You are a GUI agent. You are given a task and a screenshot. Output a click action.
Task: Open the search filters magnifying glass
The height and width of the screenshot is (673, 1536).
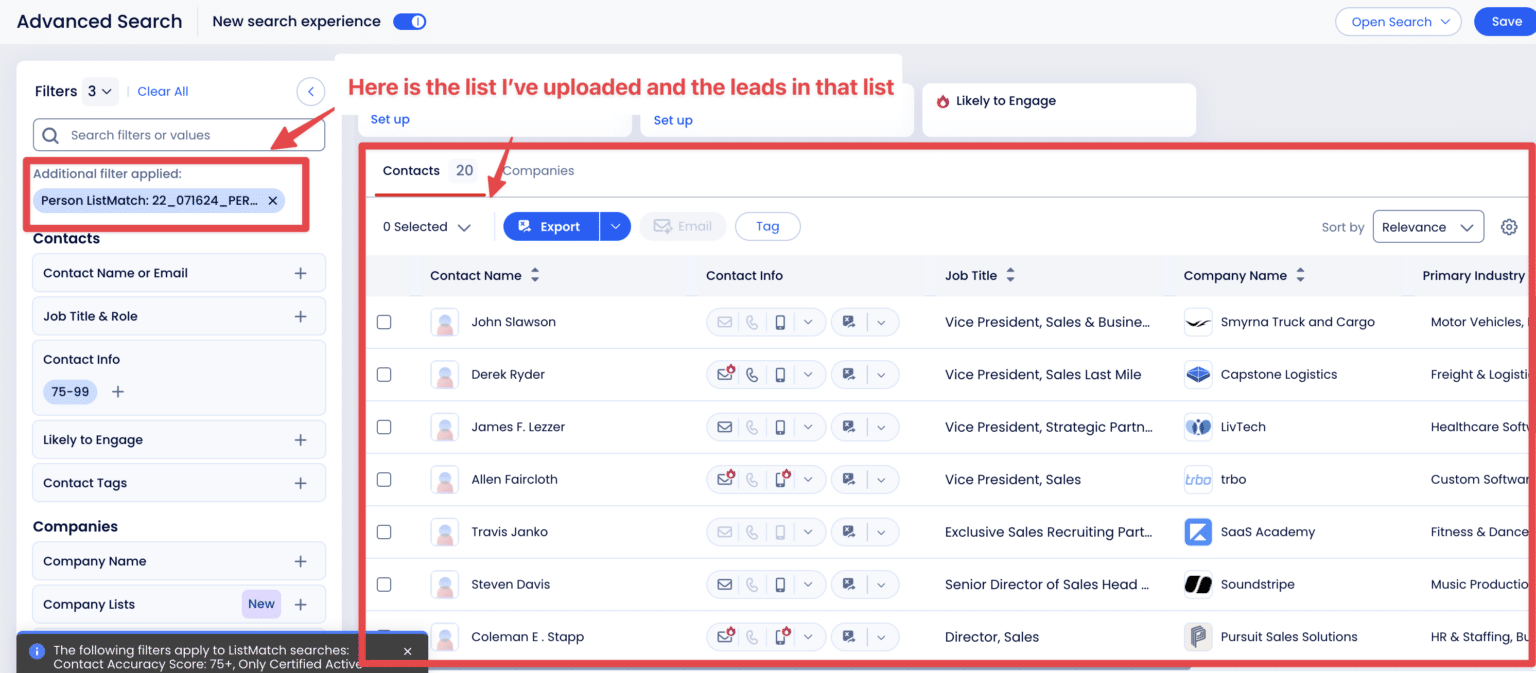(50, 134)
